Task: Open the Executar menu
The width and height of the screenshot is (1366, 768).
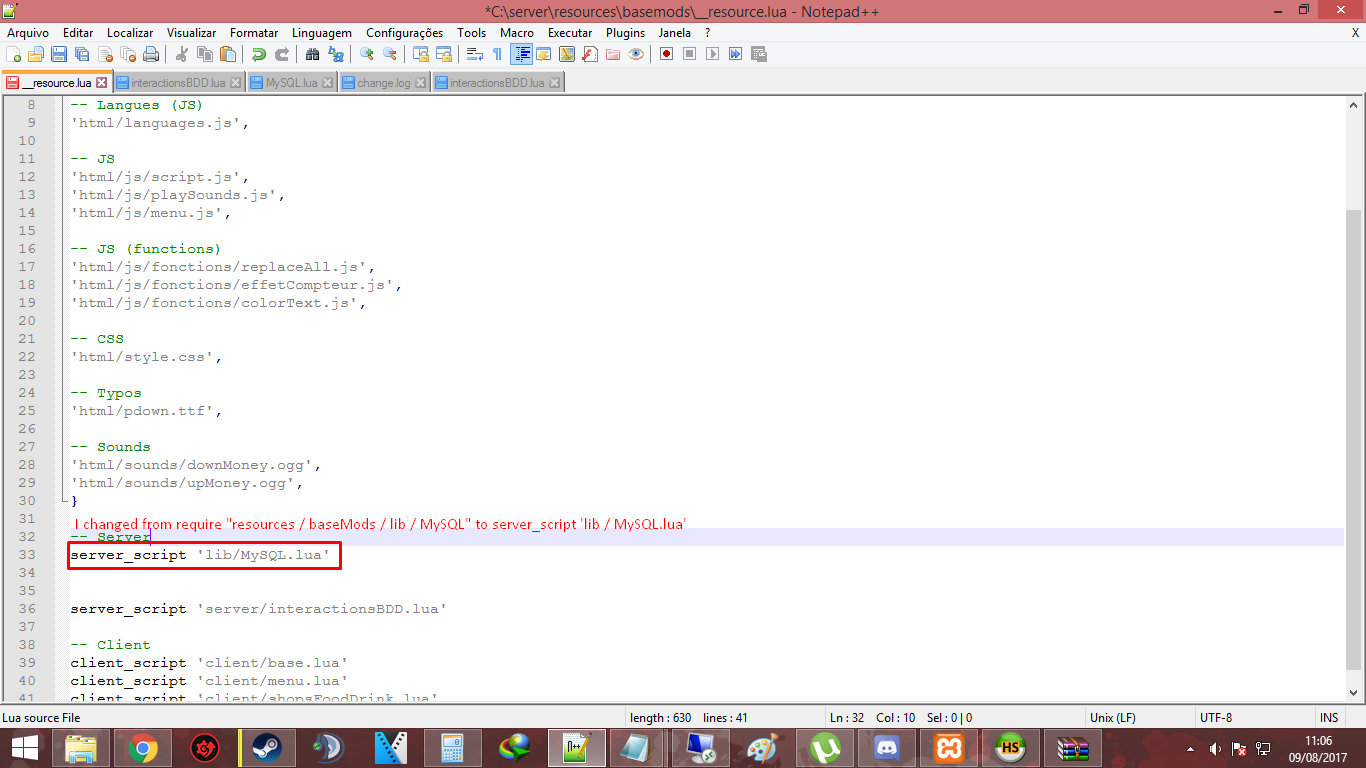Action: [570, 33]
